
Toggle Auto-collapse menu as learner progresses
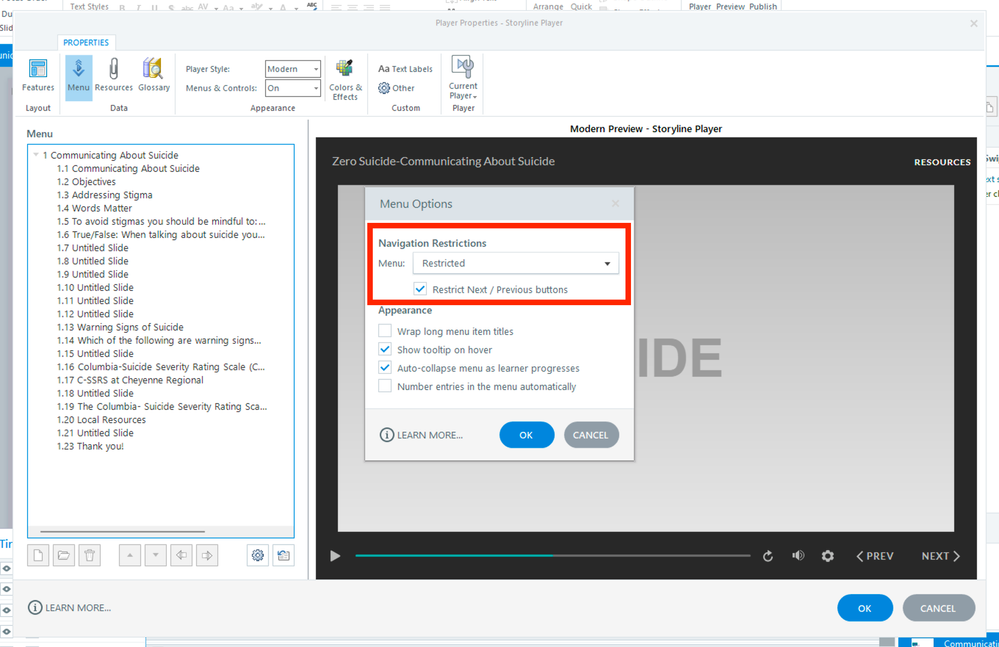[385, 368]
